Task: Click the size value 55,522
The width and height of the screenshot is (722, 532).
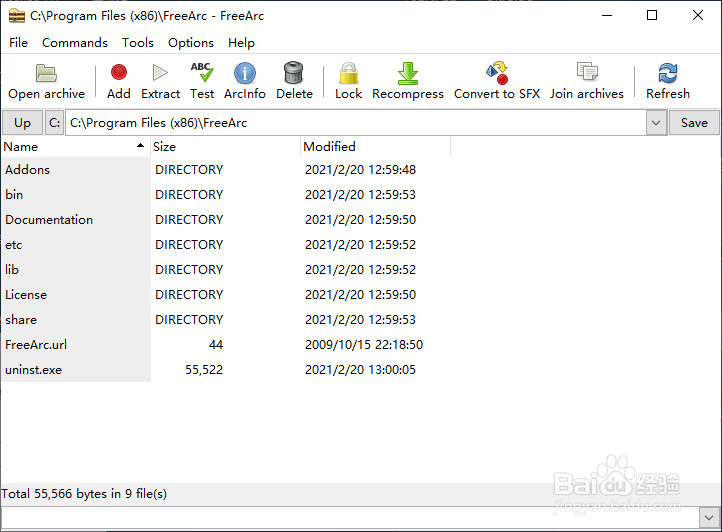Action: (204, 370)
